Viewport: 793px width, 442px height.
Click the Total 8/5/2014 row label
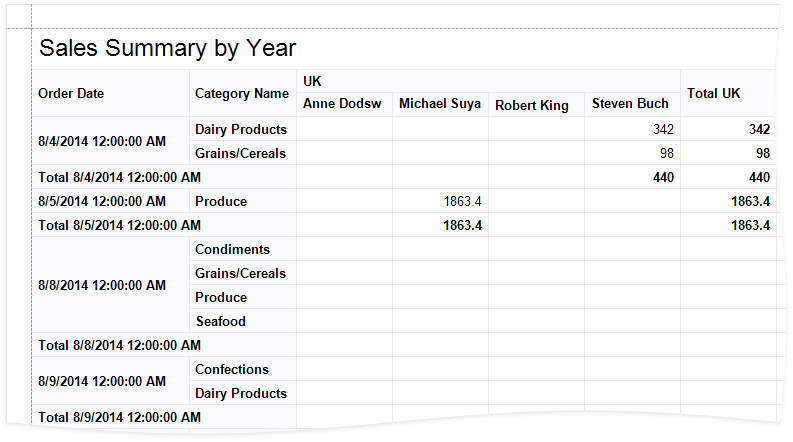point(119,226)
